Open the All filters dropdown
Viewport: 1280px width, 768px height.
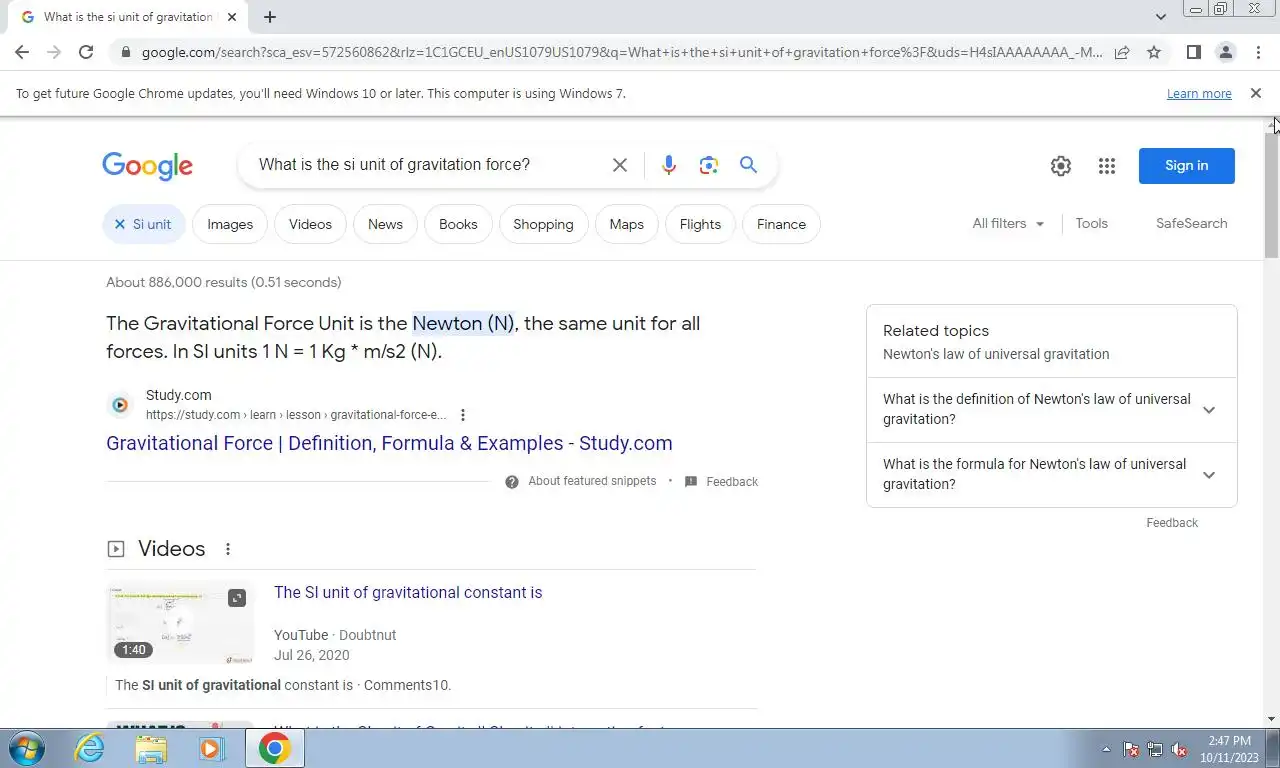tap(1008, 224)
